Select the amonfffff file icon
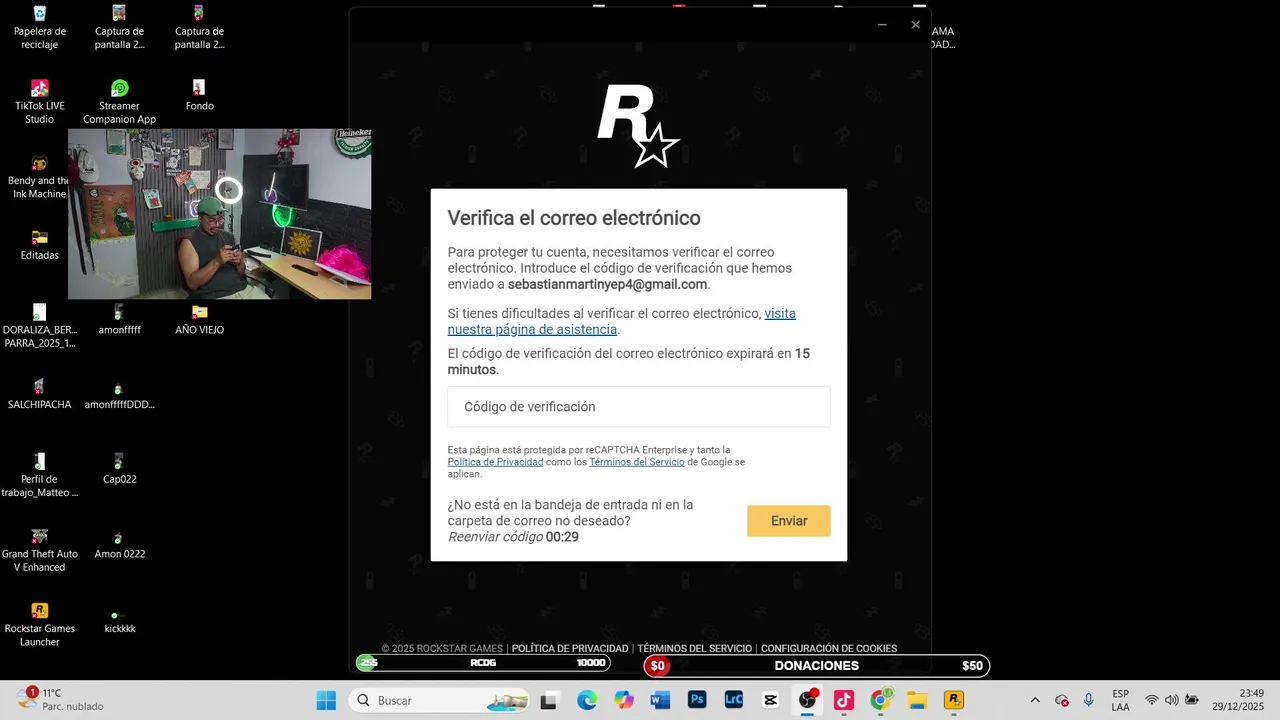1280x720 pixels. pyautogui.click(x=119, y=319)
